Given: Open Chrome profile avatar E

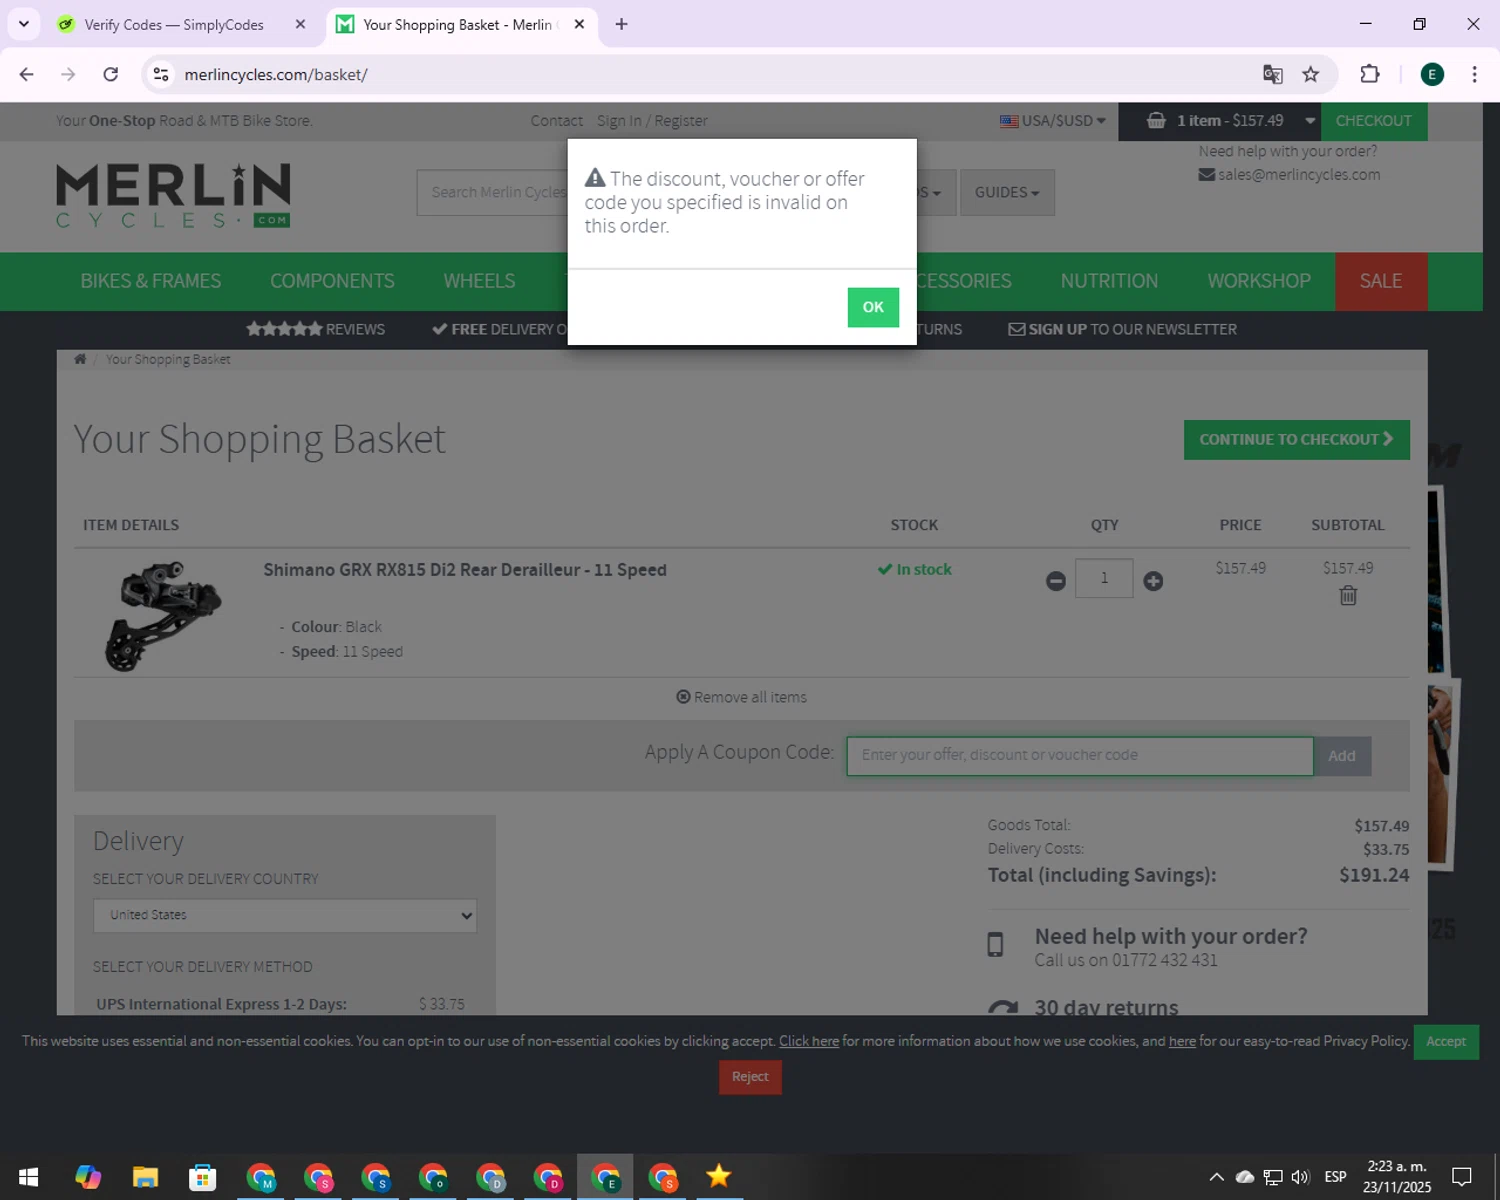Looking at the screenshot, I should tap(1432, 74).
